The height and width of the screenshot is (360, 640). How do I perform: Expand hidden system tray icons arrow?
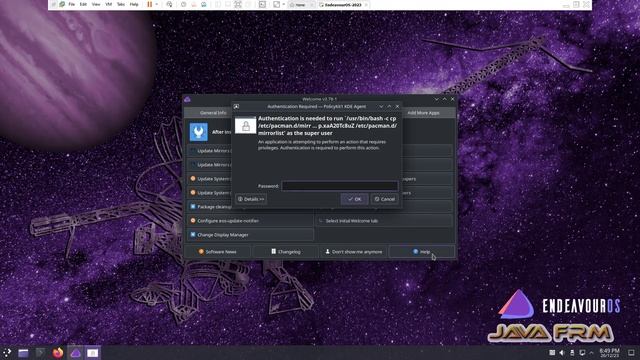(x=591, y=353)
